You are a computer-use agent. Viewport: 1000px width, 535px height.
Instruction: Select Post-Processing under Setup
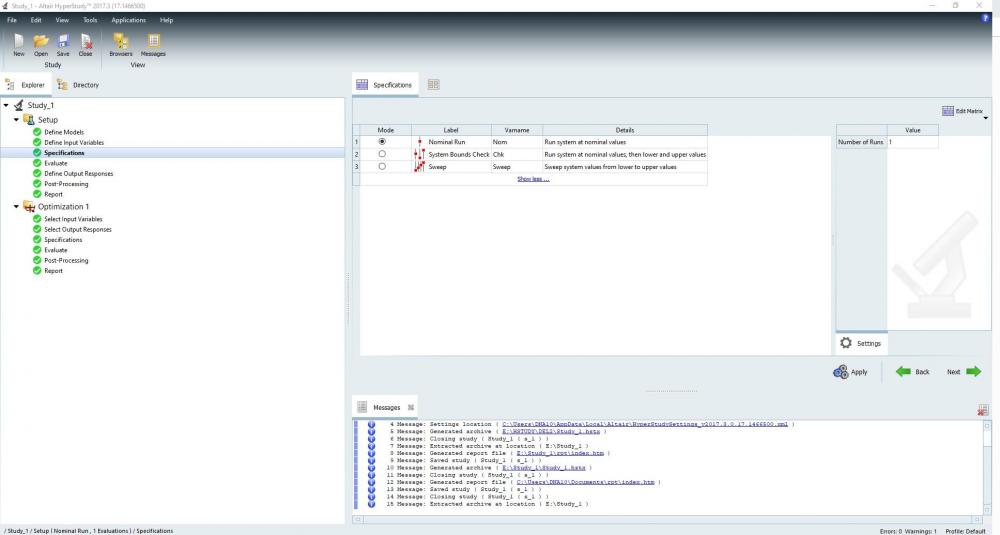[x=66, y=184]
